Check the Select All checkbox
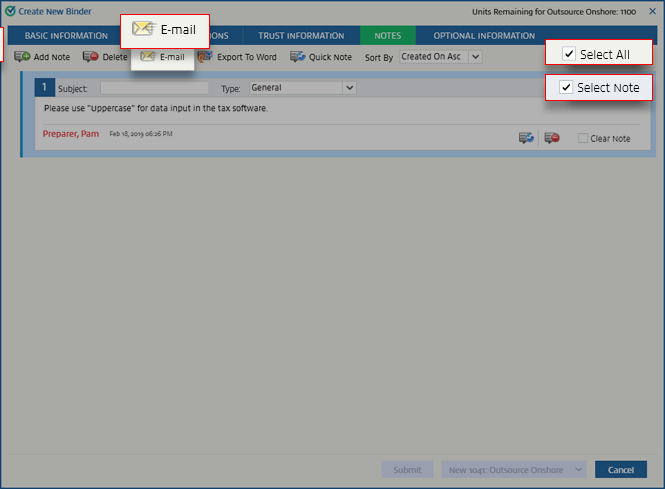 (x=568, y=54)
